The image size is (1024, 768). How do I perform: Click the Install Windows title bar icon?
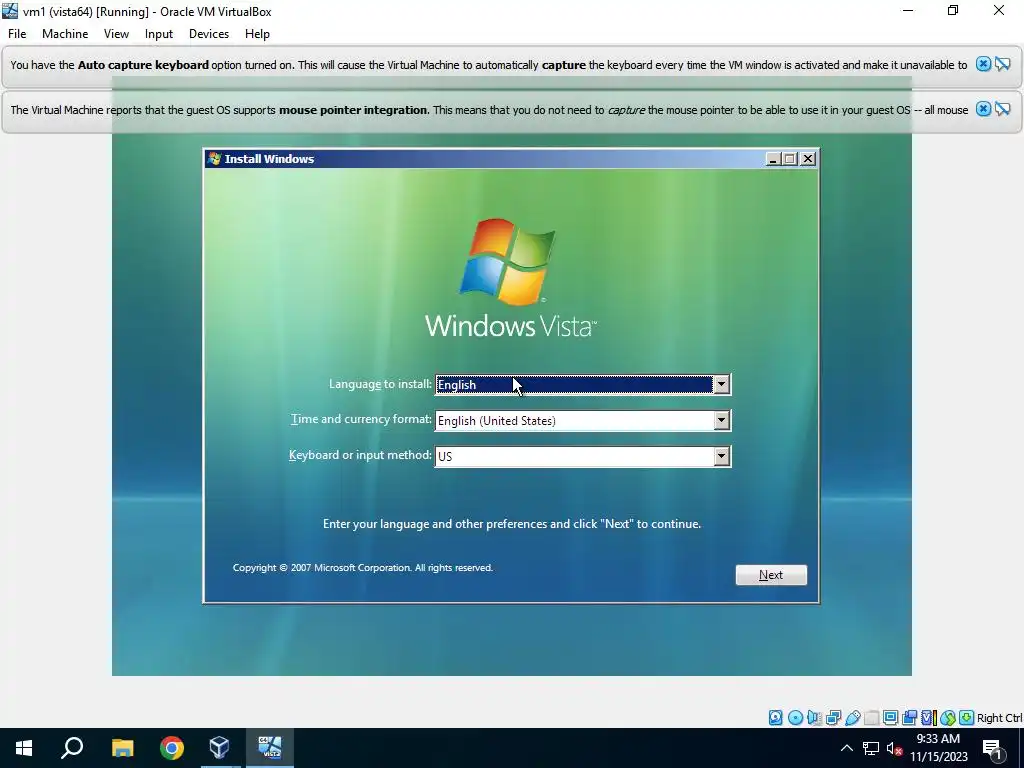coord(214,158)
